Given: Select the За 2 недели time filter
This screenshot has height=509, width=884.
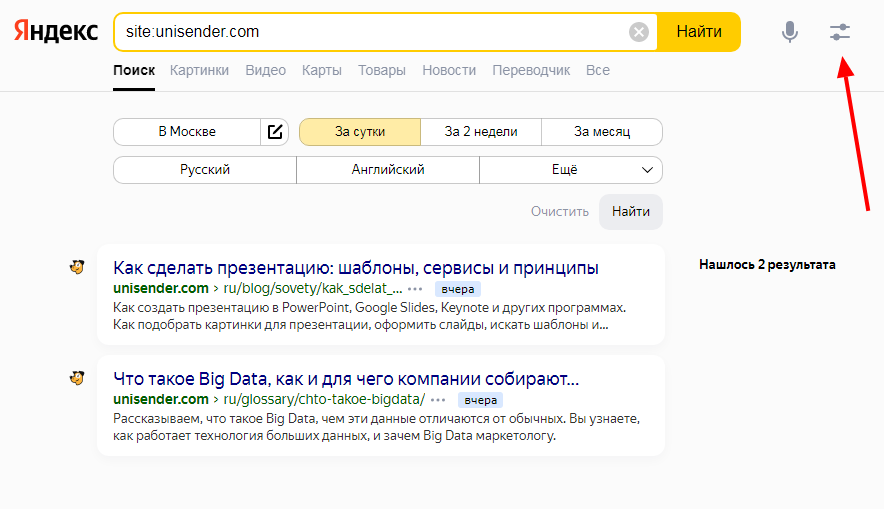Looking at the screenshot, I should (x=481, y=132).
